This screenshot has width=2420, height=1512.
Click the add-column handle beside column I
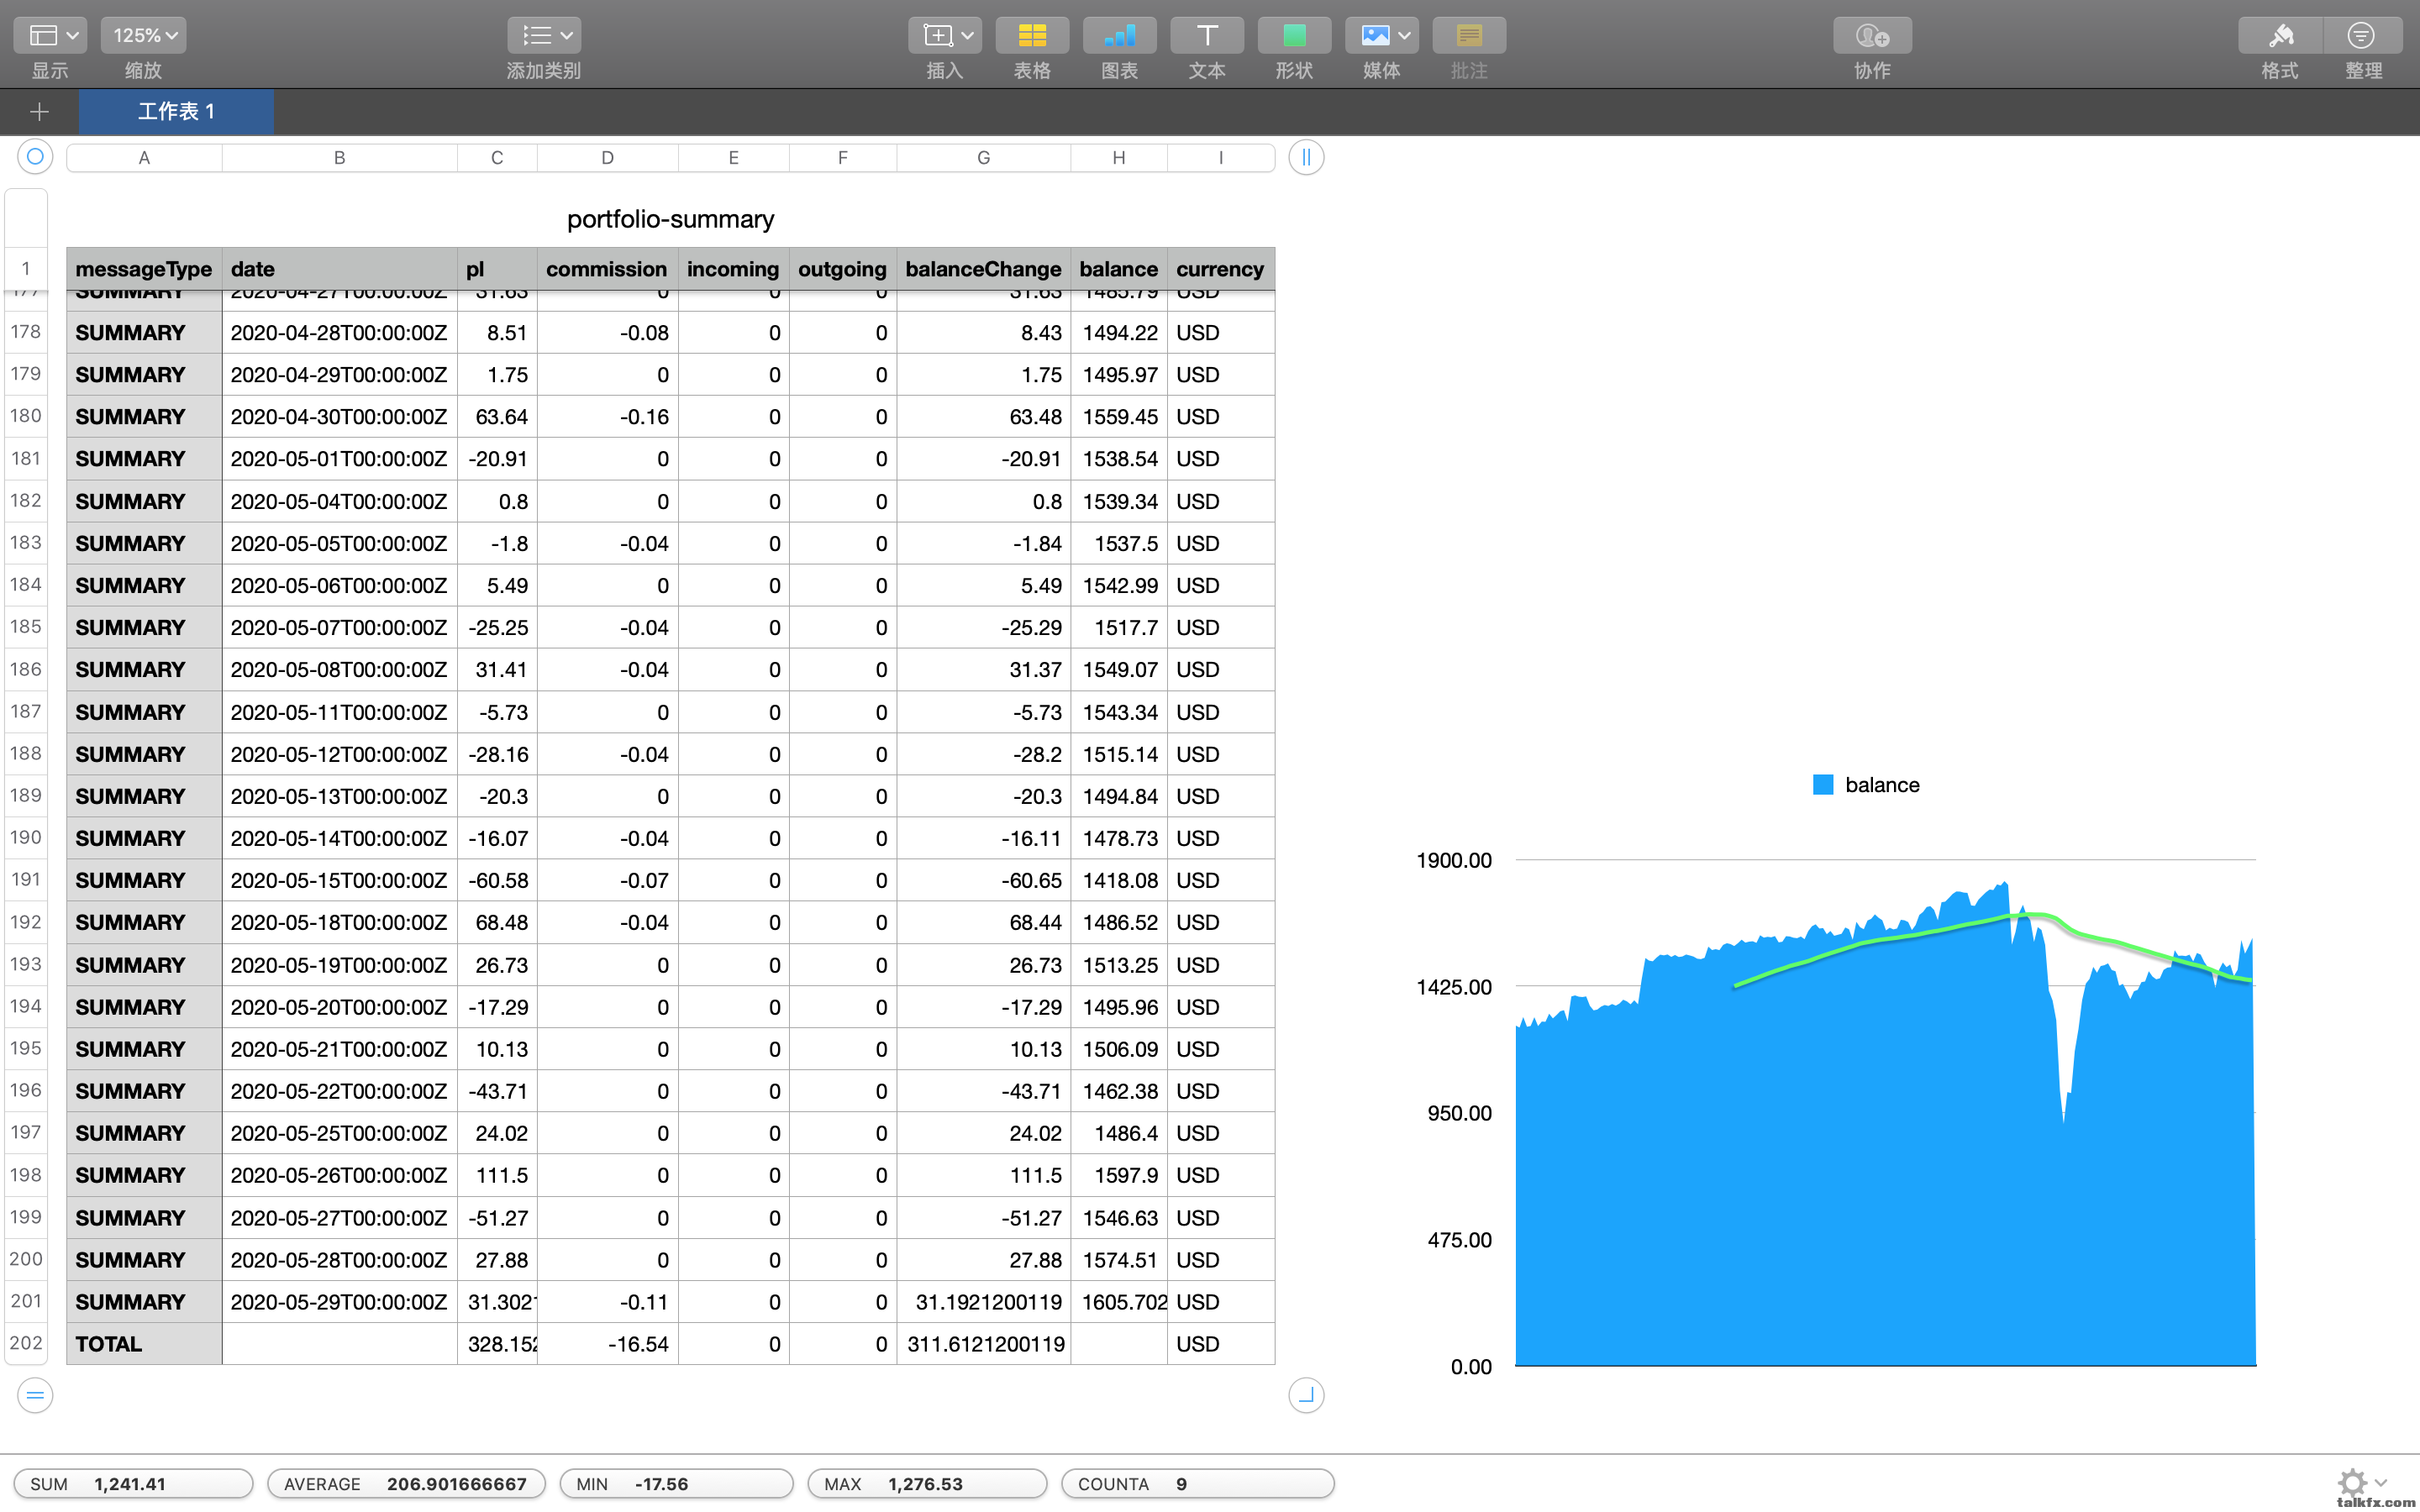point(1306,157)
